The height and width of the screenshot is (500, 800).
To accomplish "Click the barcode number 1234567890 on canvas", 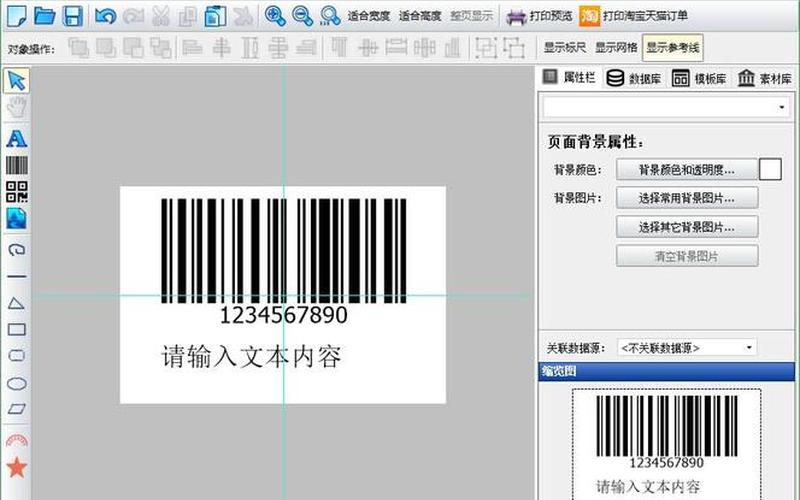I will click(x=284, y=315).
